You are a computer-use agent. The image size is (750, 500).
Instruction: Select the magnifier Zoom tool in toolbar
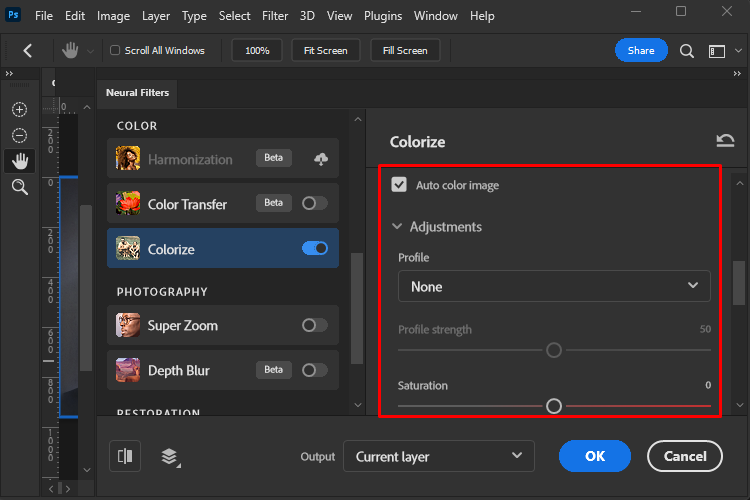(20, 187)
